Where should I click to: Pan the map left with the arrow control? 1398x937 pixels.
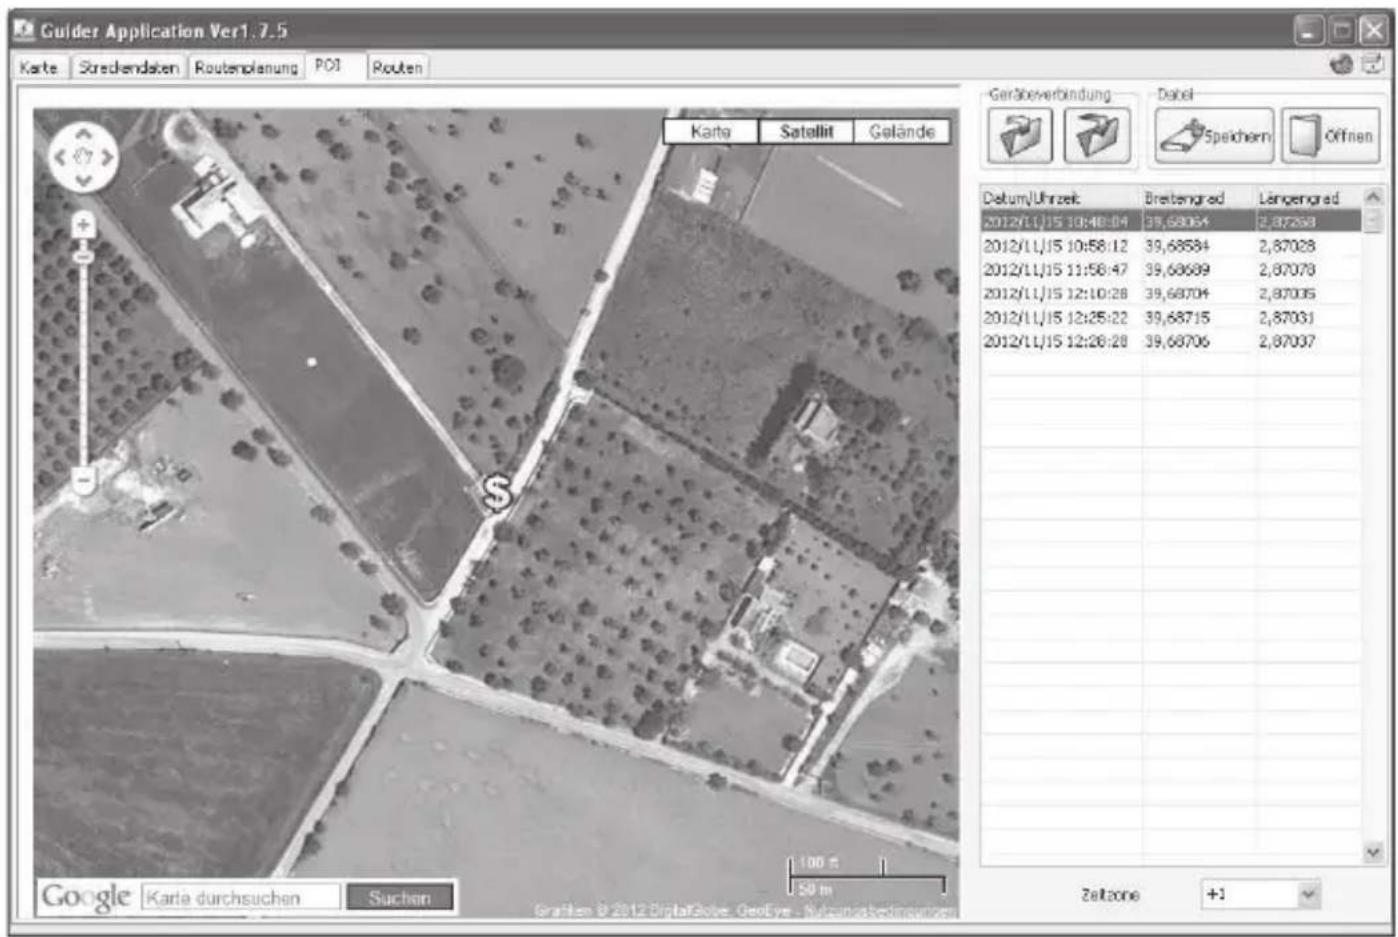[x=60, y=157]
